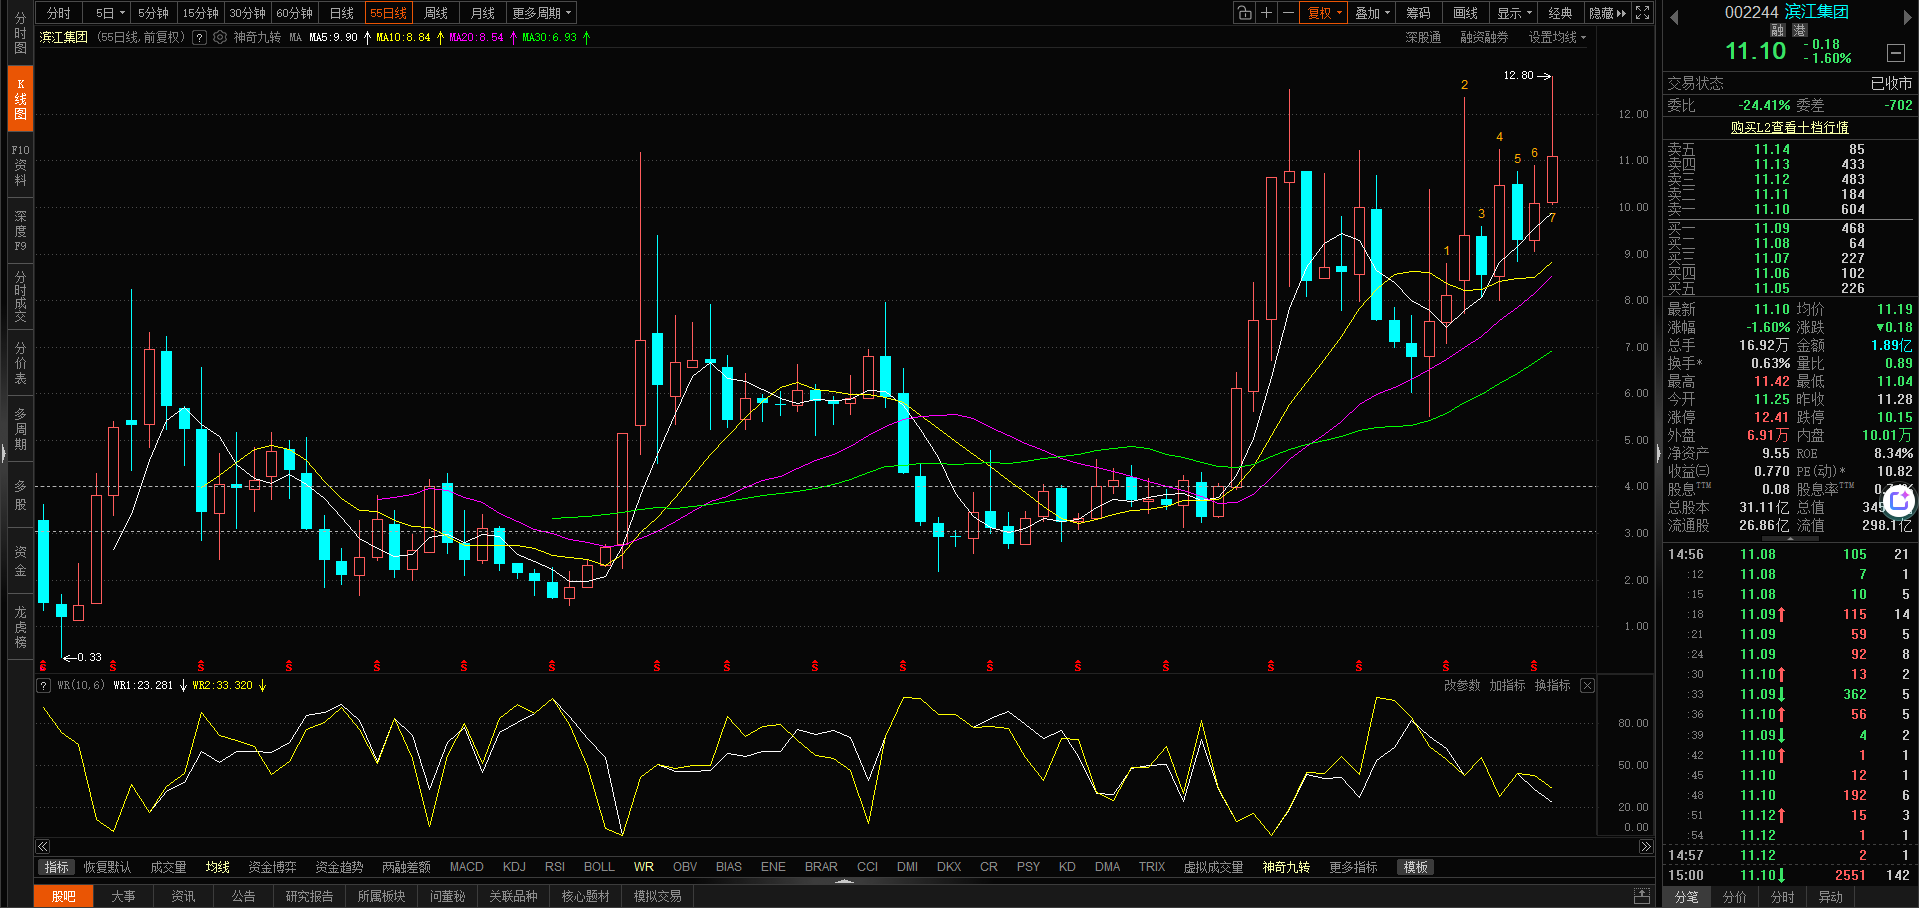Collapse the quote panel using minus box
The width and height of the screenshot is (1919, 908).
pos(1895,53)
